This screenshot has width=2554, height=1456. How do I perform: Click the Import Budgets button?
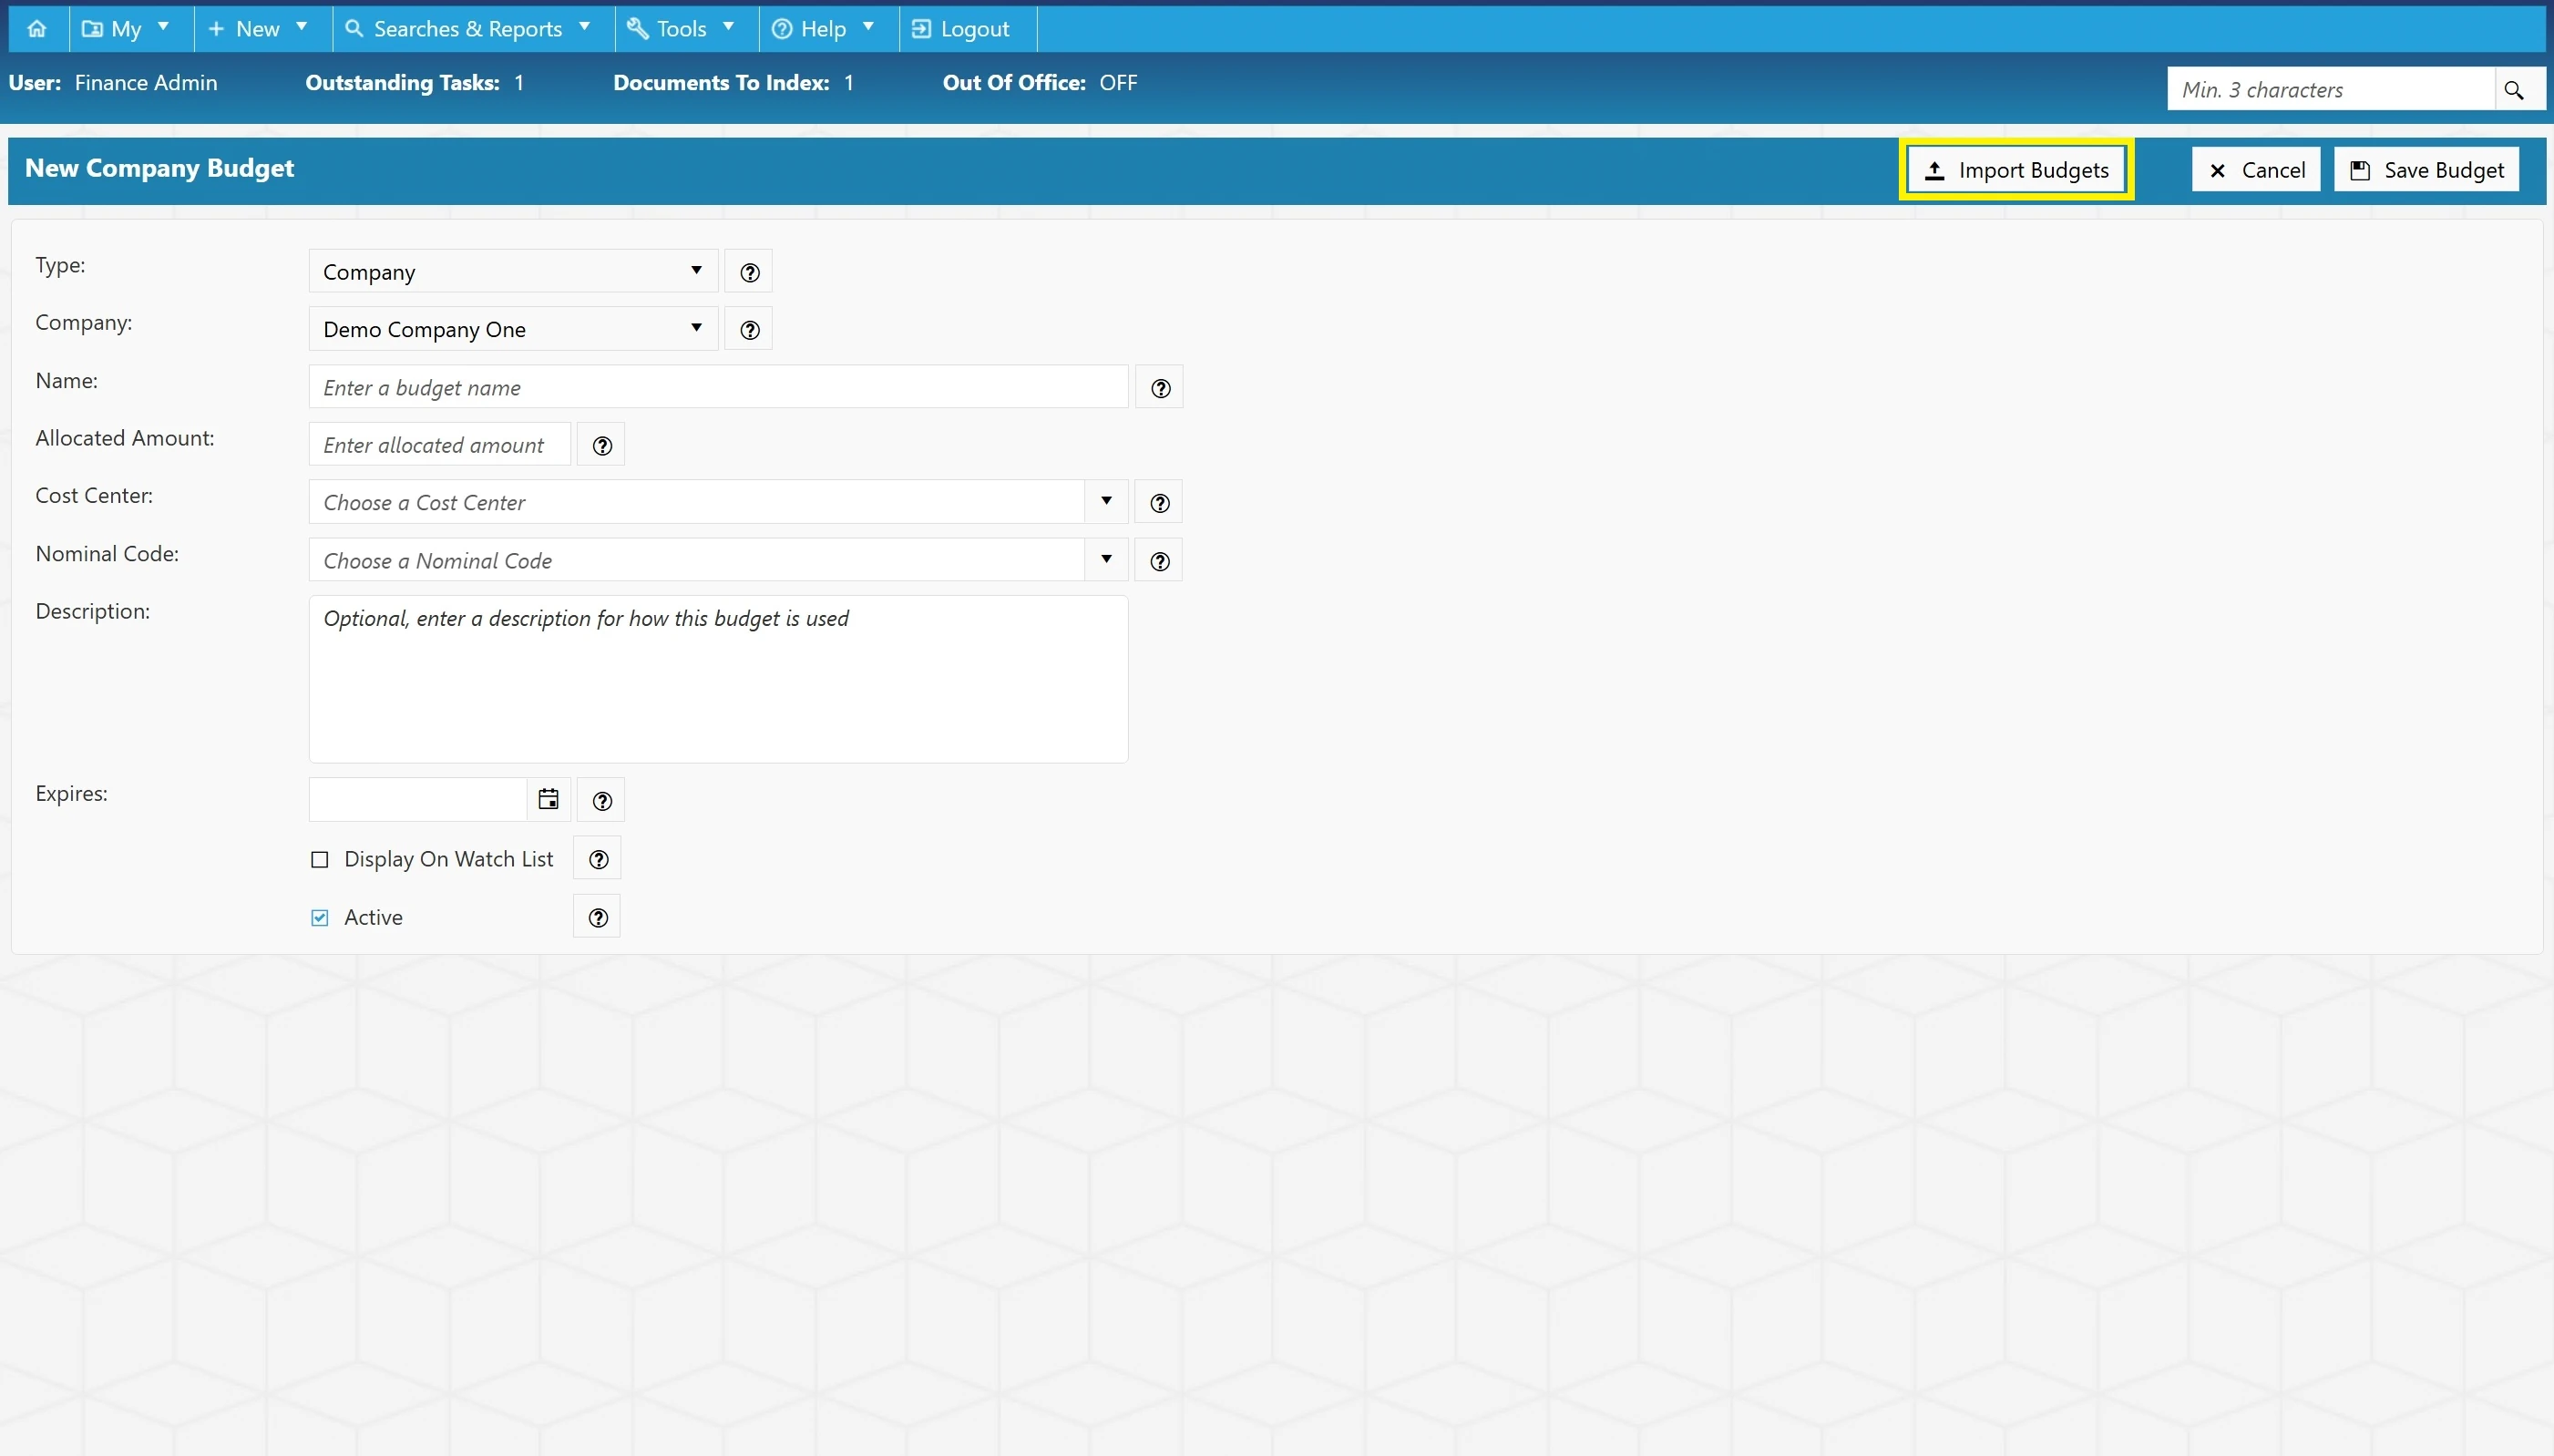click(x=2016, y=170)
